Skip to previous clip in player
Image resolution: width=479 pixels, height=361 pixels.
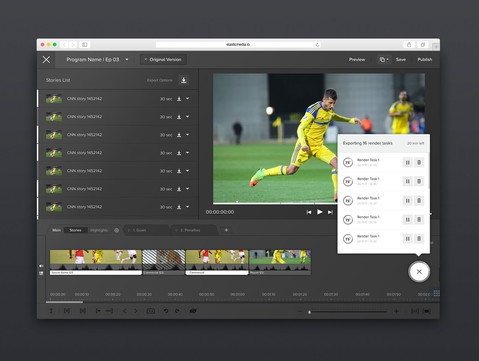pyautogui.click(x=309, y=212)
